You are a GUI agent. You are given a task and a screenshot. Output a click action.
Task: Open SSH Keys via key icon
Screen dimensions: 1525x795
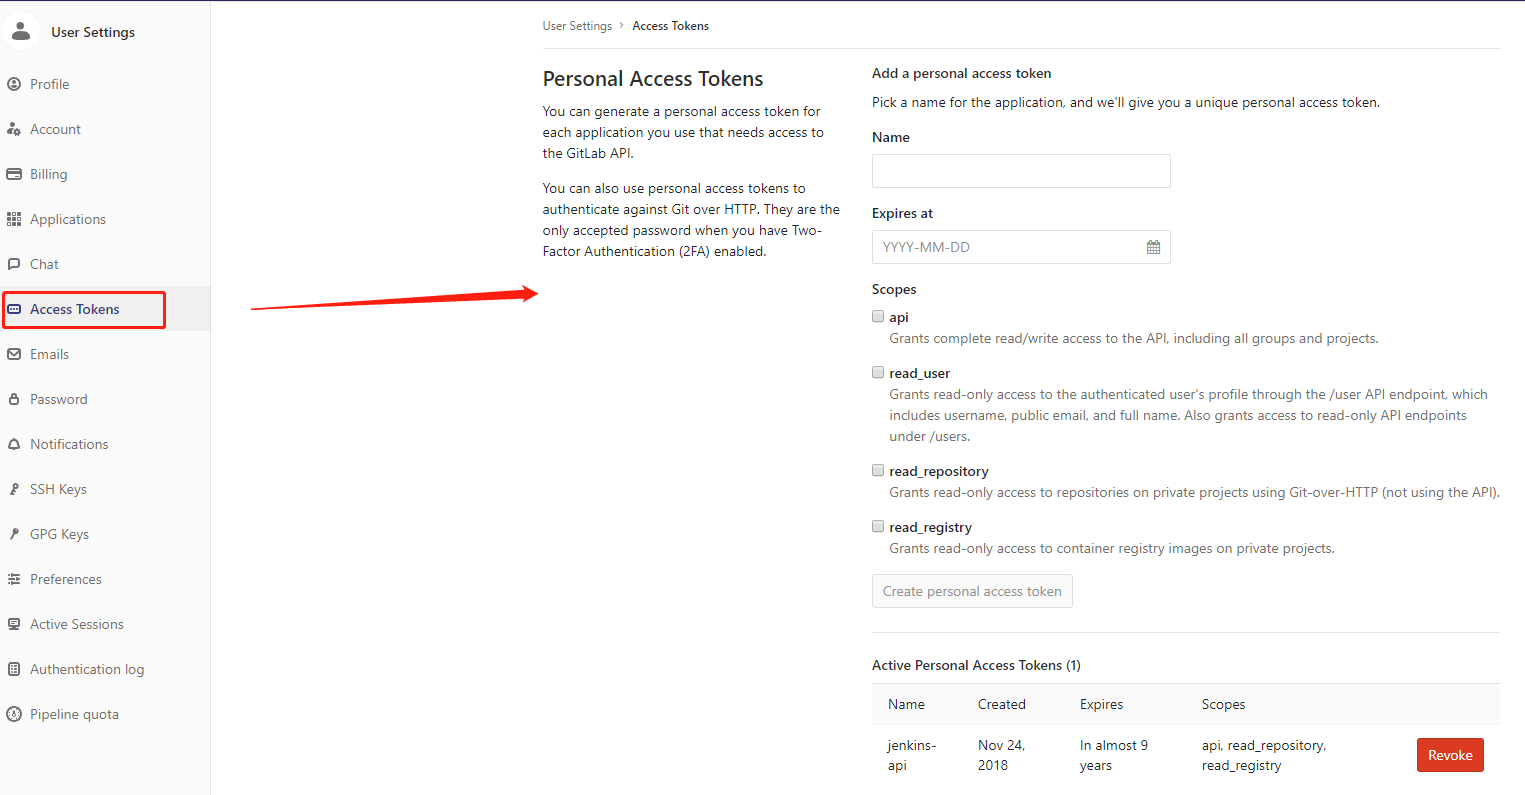(x=14, y=489)
